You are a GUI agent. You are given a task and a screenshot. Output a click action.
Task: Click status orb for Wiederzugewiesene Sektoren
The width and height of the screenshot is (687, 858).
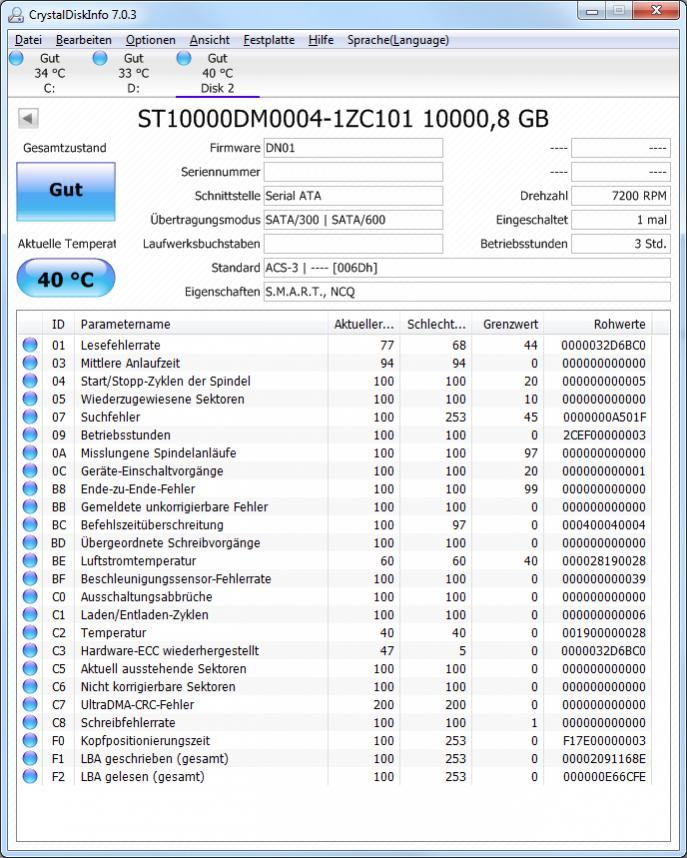tap(30, 399)
